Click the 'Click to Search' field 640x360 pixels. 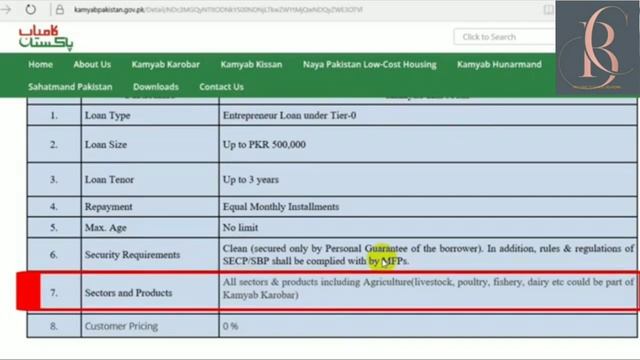click(x=504, y=37)
